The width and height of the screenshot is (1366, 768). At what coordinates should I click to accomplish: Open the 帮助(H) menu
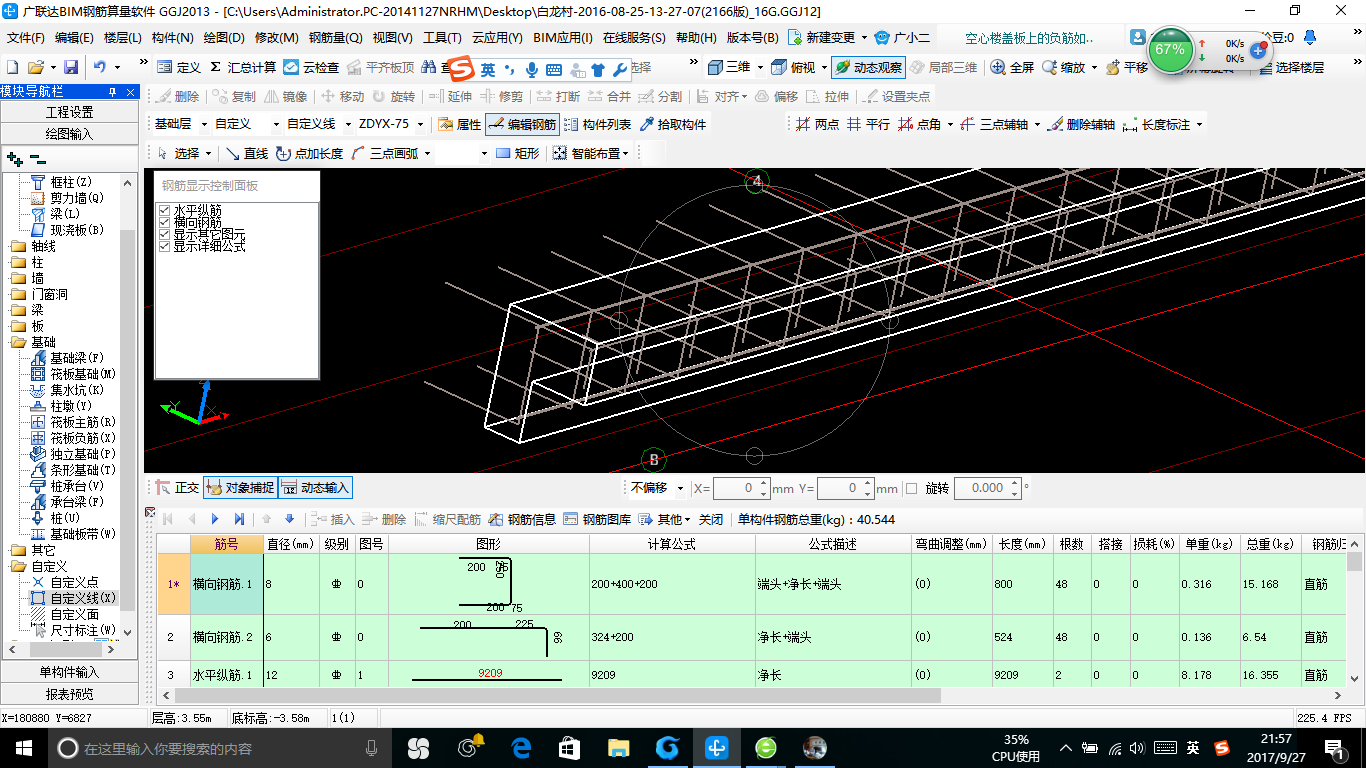(696, 38)
